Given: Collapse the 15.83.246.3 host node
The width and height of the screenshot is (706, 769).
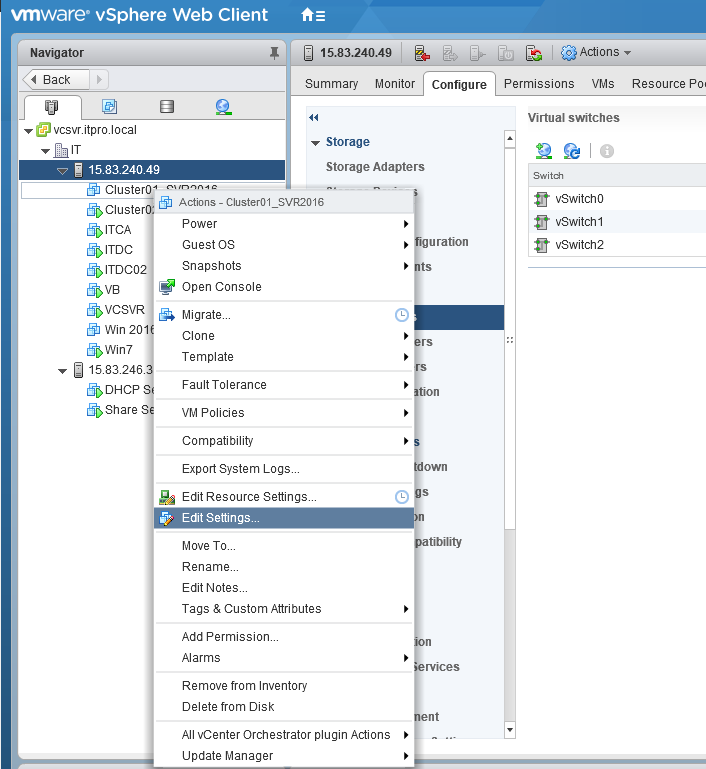Looking at the screenshot, I should [x=62, y=371].
